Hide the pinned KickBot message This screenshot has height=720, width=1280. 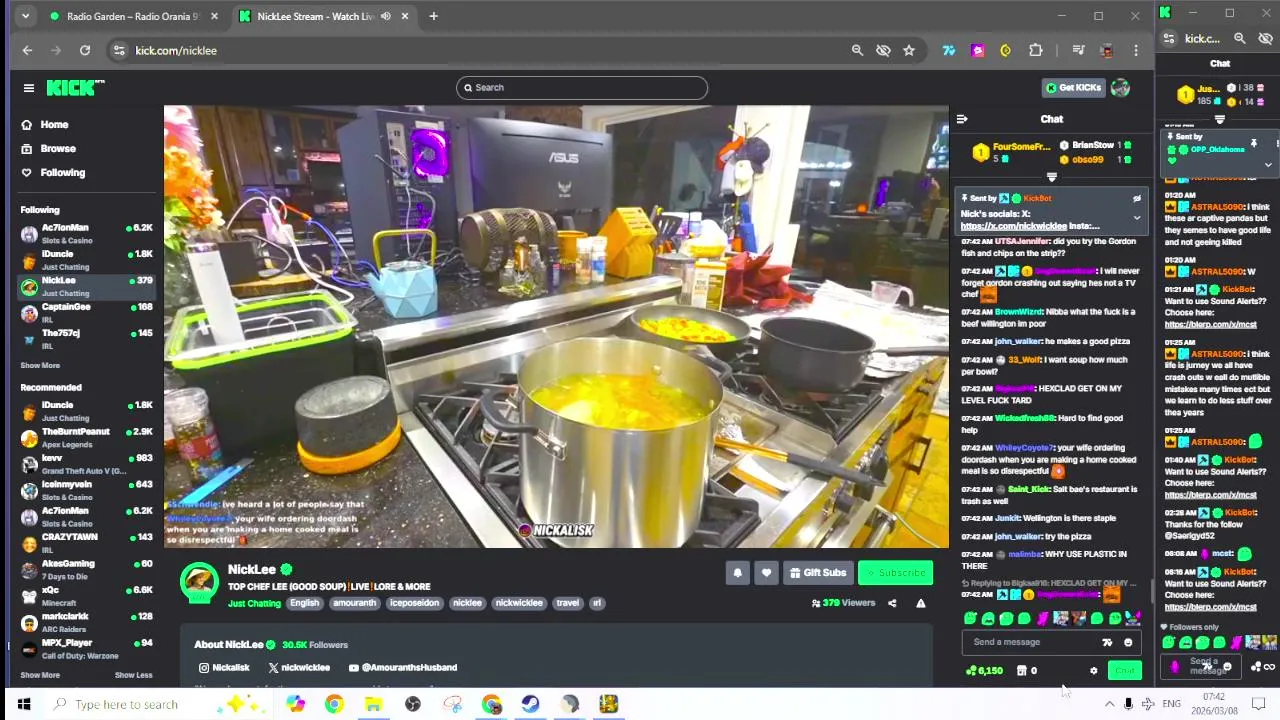[1136, 199]
